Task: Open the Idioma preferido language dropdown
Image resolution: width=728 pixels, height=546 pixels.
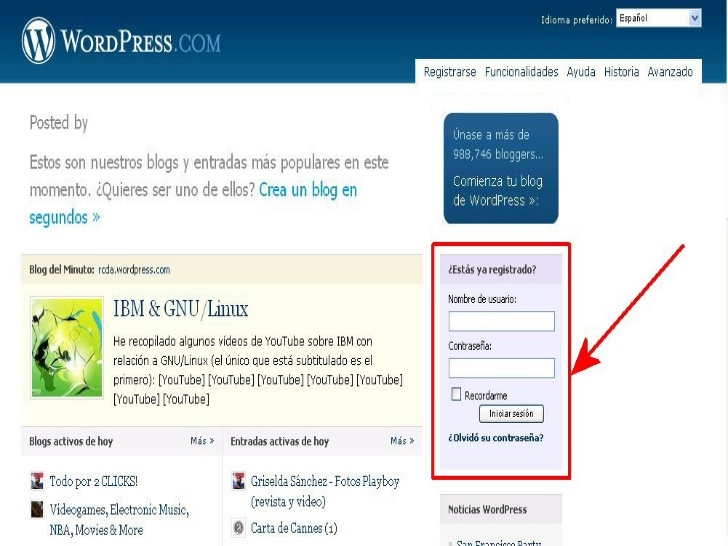Action: point(658,19)
